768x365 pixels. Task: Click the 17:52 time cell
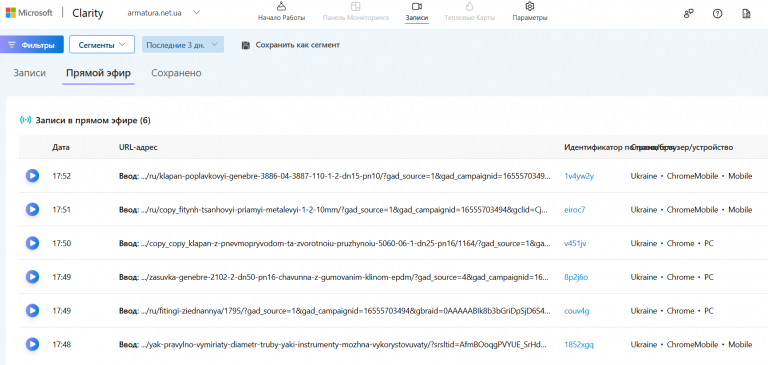click(x=62, y=176)
